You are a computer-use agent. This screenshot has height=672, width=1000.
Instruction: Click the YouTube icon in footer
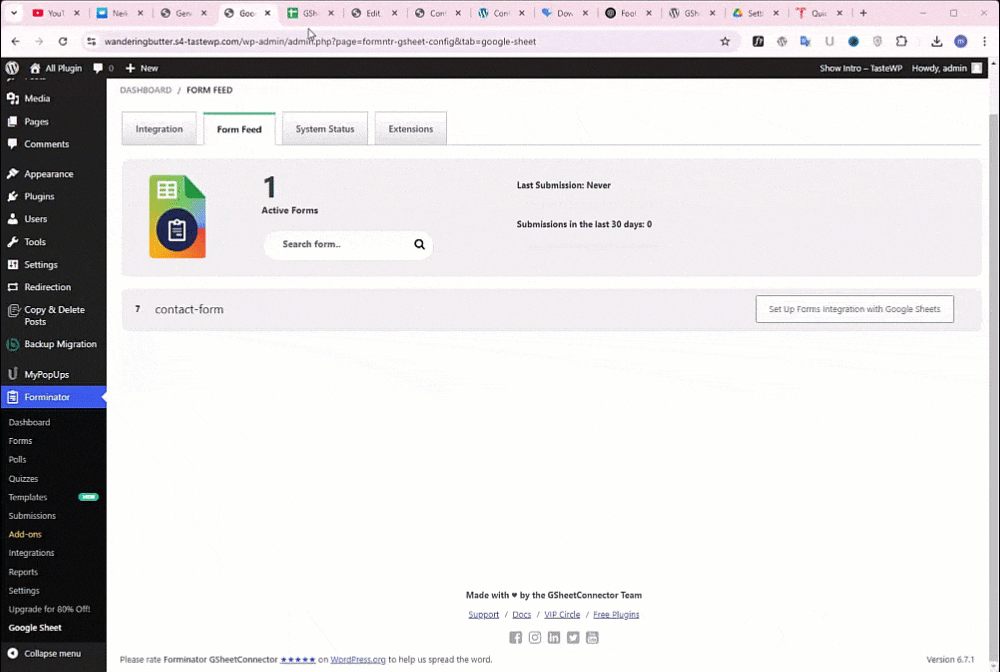click(592, 638)
